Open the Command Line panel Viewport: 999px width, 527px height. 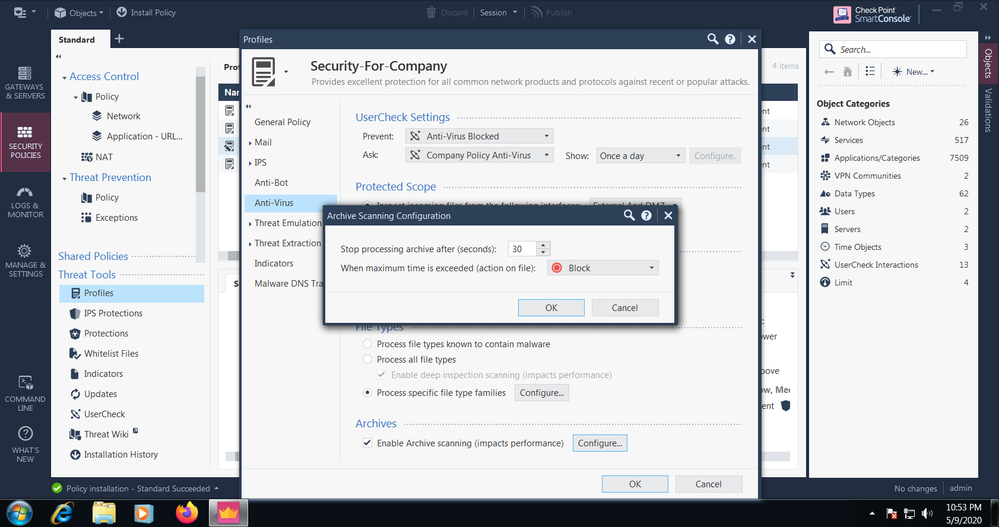coord(25,389)
